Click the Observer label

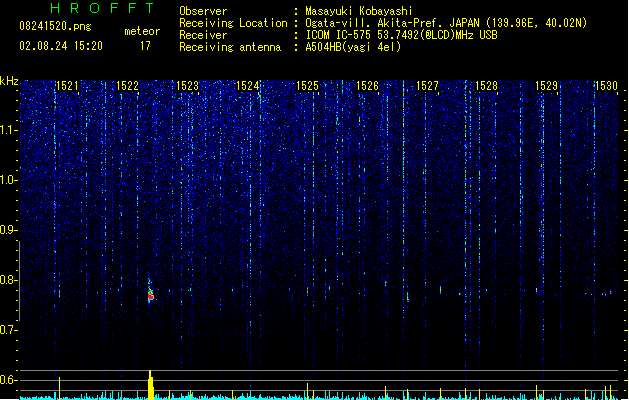pyautogui.click(x=203, y=11)
